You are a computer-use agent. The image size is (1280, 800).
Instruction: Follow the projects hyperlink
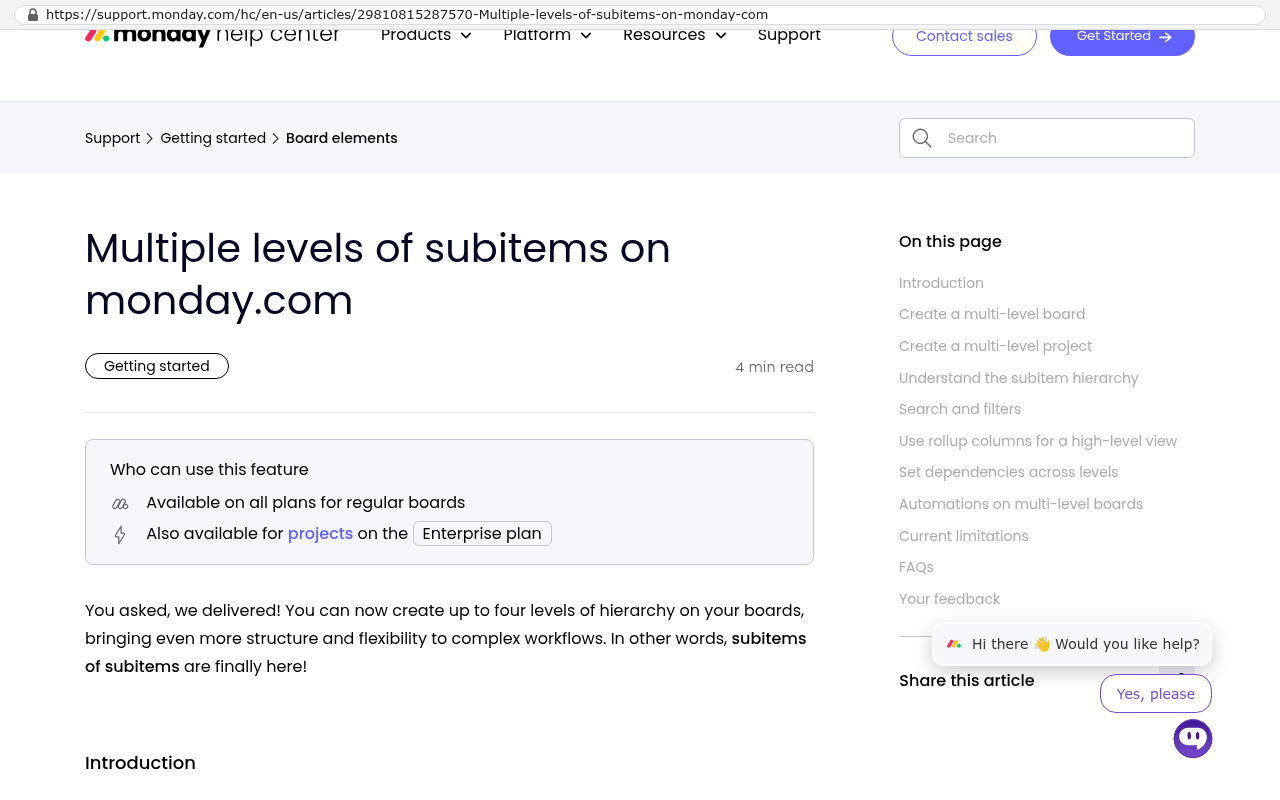click(320, 534)
